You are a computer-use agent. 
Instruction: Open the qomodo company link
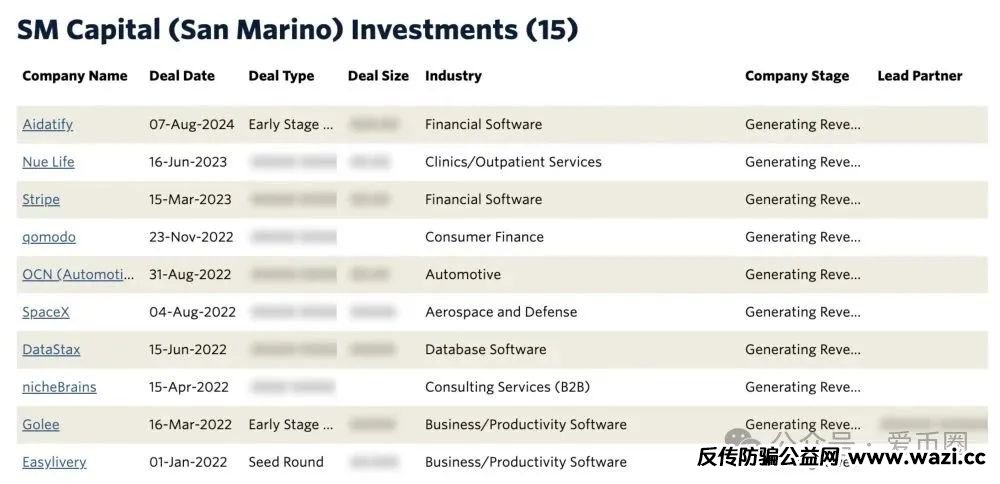point(49,237)
